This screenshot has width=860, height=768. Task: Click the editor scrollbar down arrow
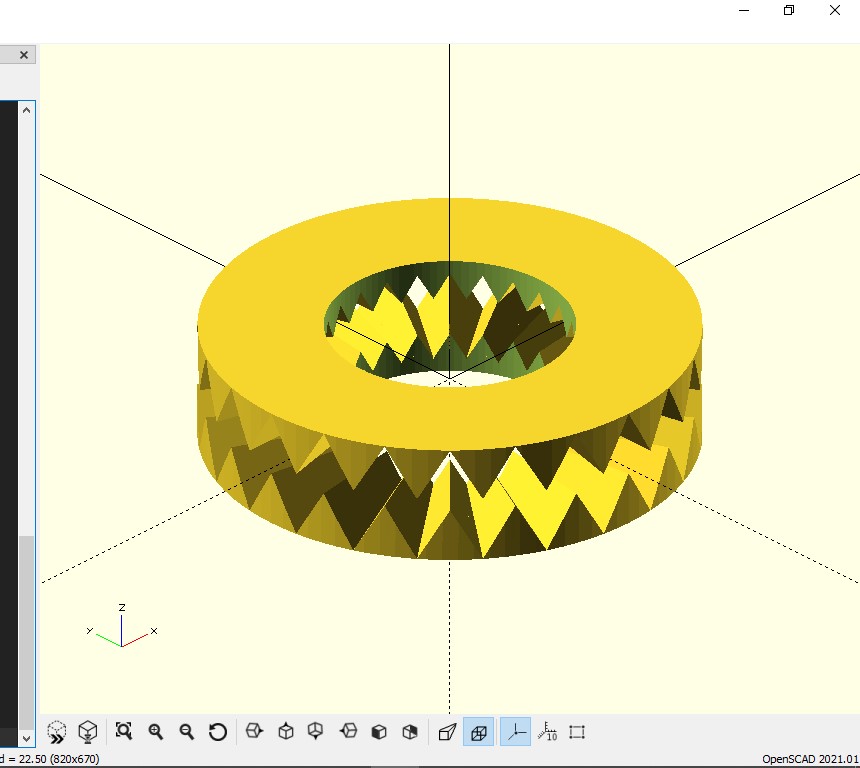27,738
